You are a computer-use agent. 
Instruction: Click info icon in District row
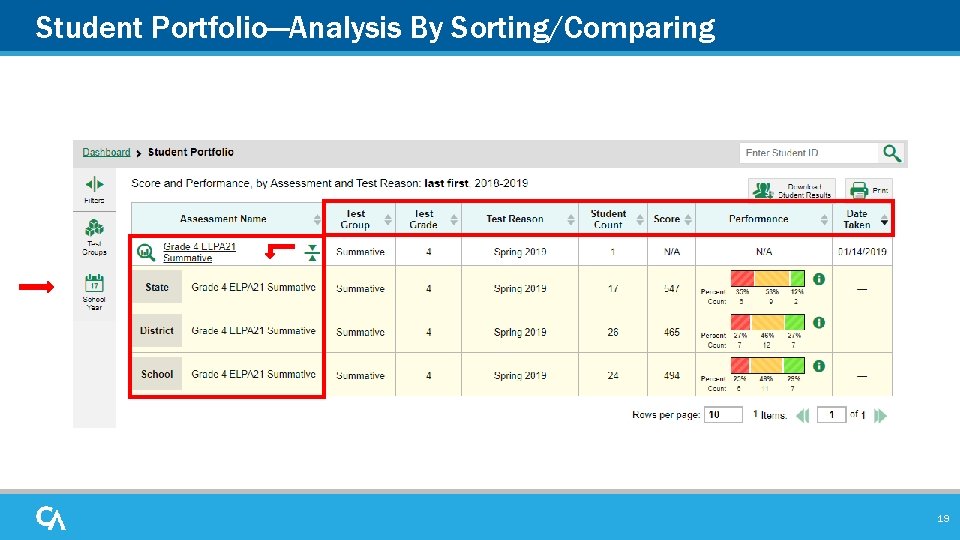point(819,323)
